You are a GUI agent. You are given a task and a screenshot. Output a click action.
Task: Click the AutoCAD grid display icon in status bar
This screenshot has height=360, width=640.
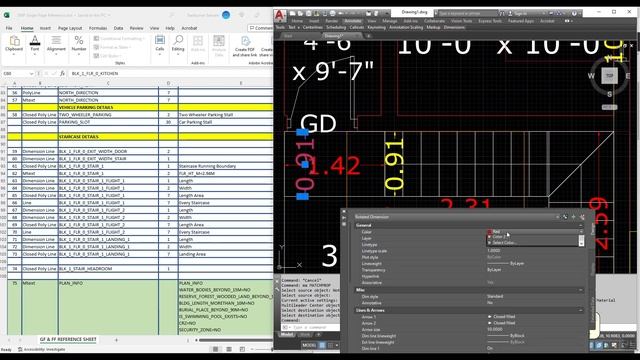322,345
